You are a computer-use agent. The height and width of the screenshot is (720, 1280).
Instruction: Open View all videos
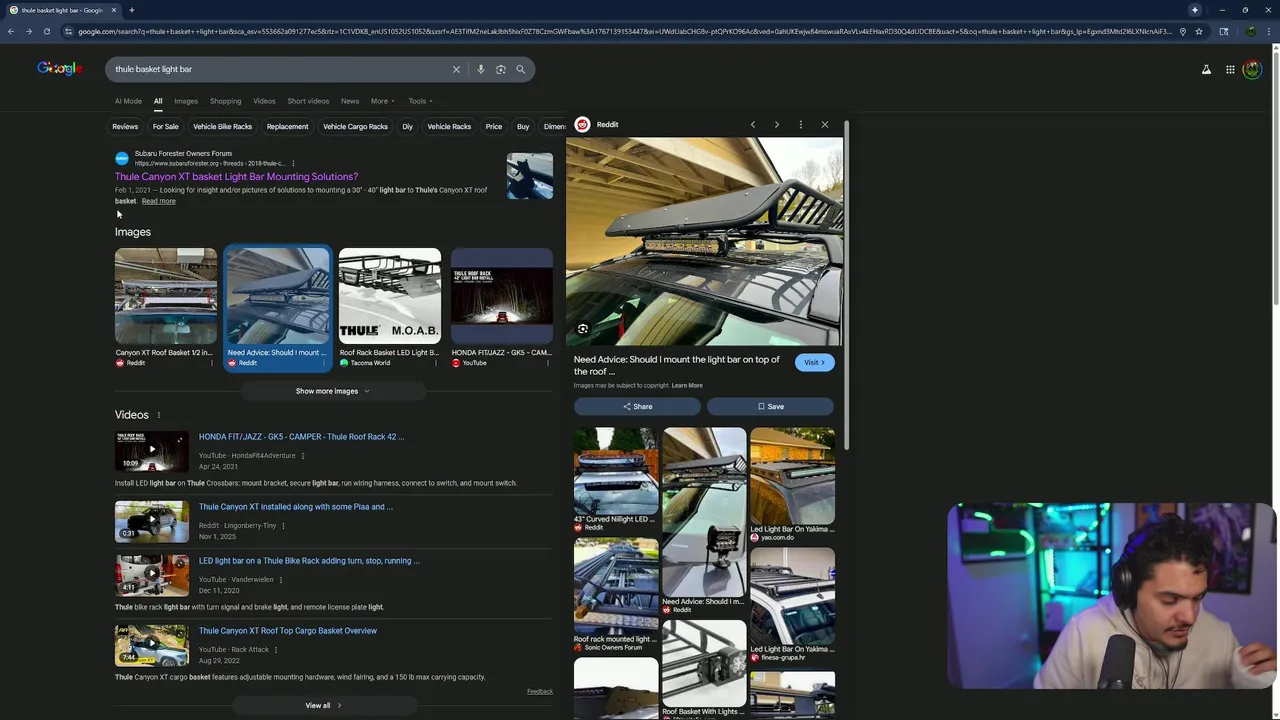click(323, 706)
